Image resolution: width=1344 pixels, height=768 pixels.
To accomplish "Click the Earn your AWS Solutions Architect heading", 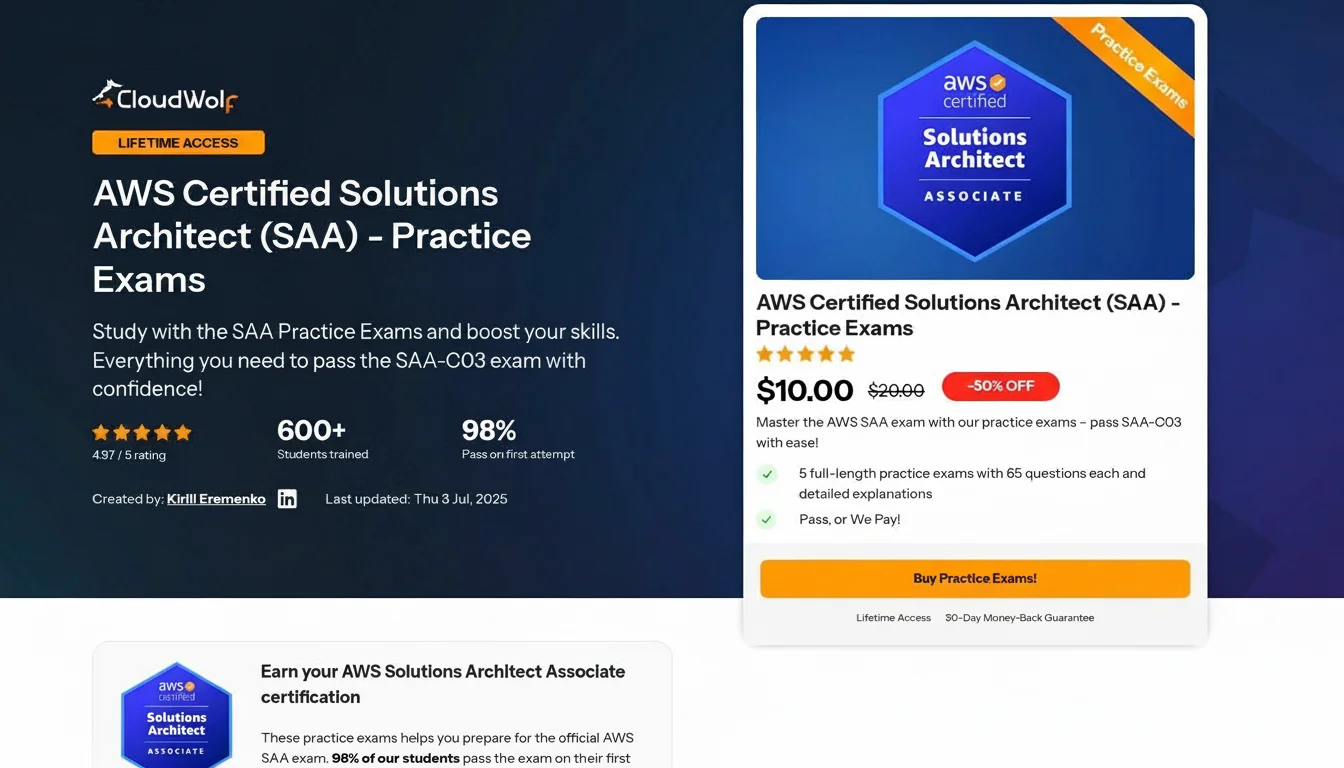I will point(443,684).
